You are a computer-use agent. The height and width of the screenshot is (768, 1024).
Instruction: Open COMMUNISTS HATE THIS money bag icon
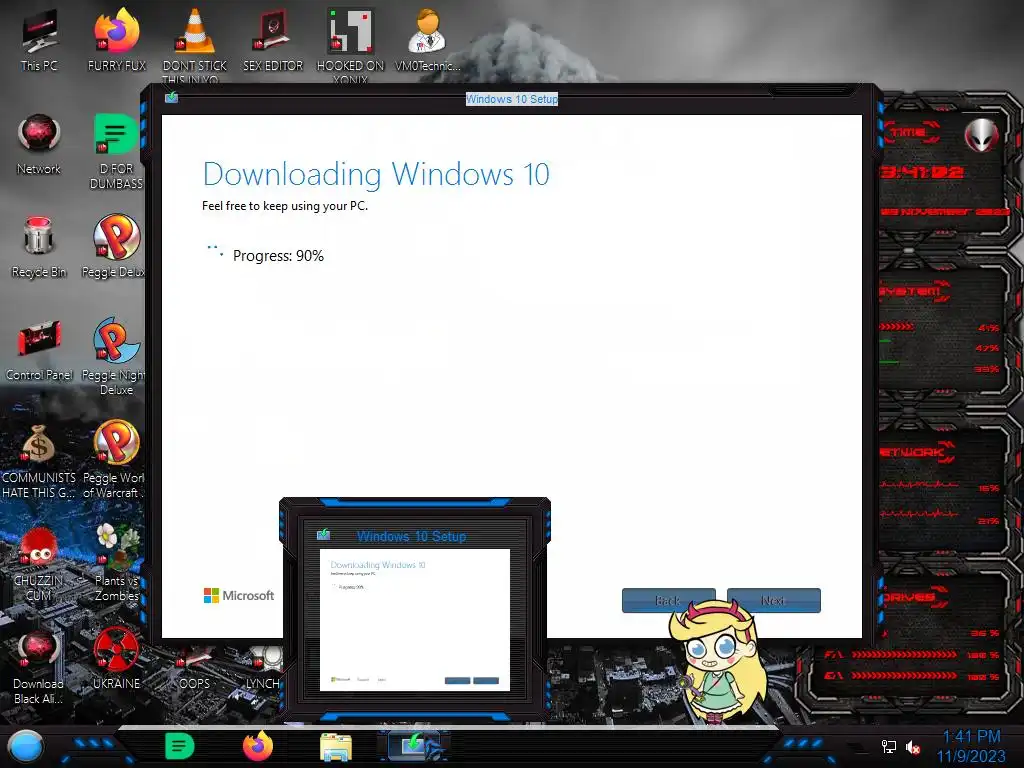[39, 460]
